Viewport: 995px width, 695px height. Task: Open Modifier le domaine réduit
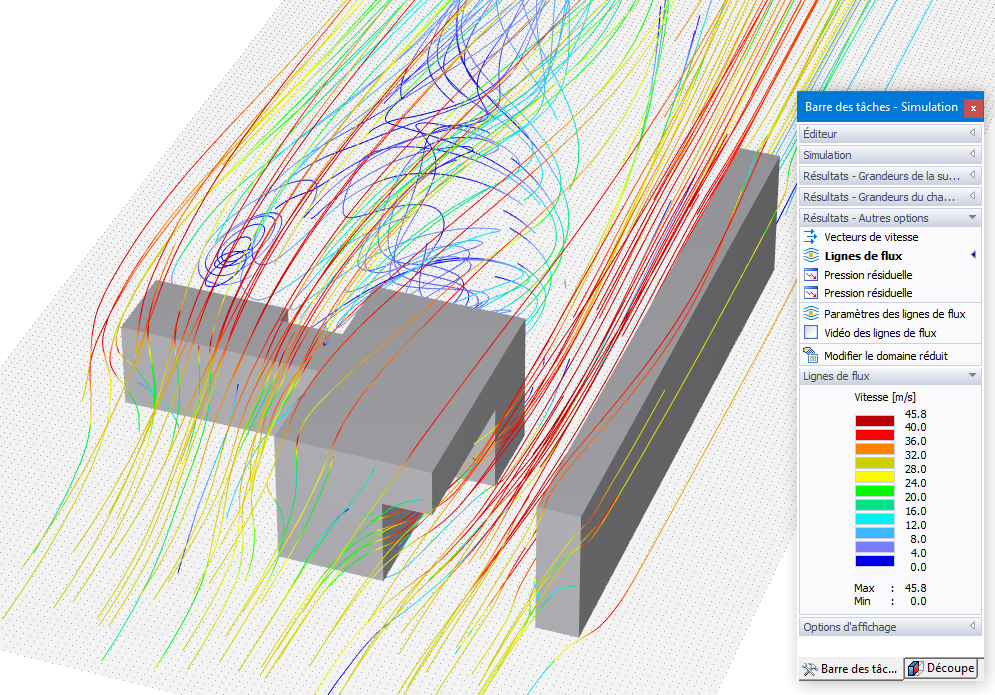885,355
